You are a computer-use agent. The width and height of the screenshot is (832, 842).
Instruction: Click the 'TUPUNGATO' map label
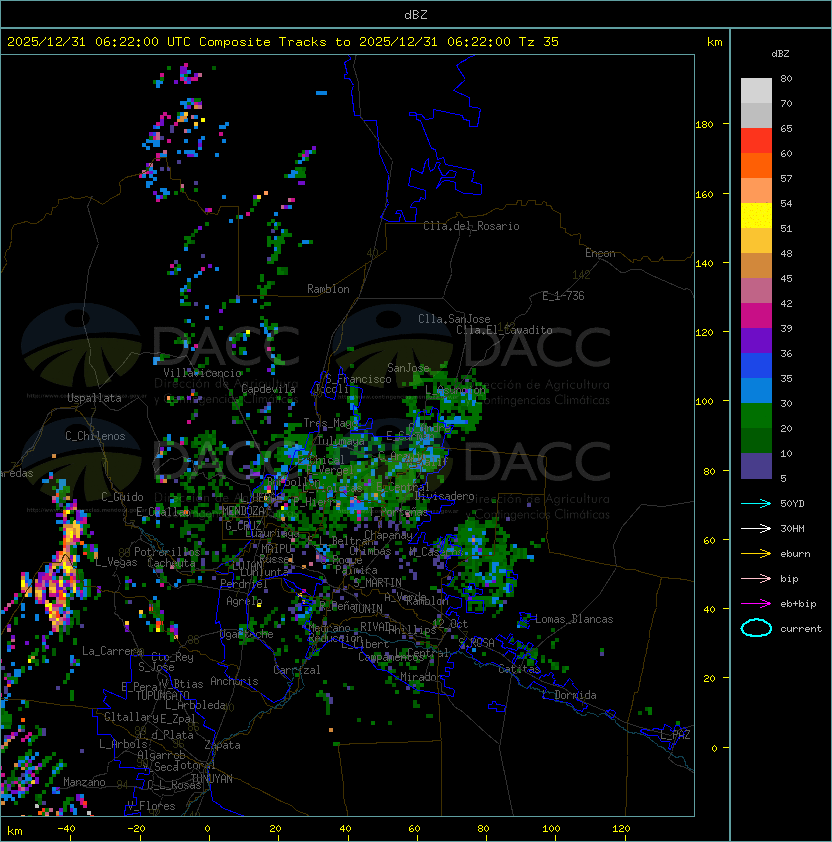pyautogui.click(x=163, y=696)
